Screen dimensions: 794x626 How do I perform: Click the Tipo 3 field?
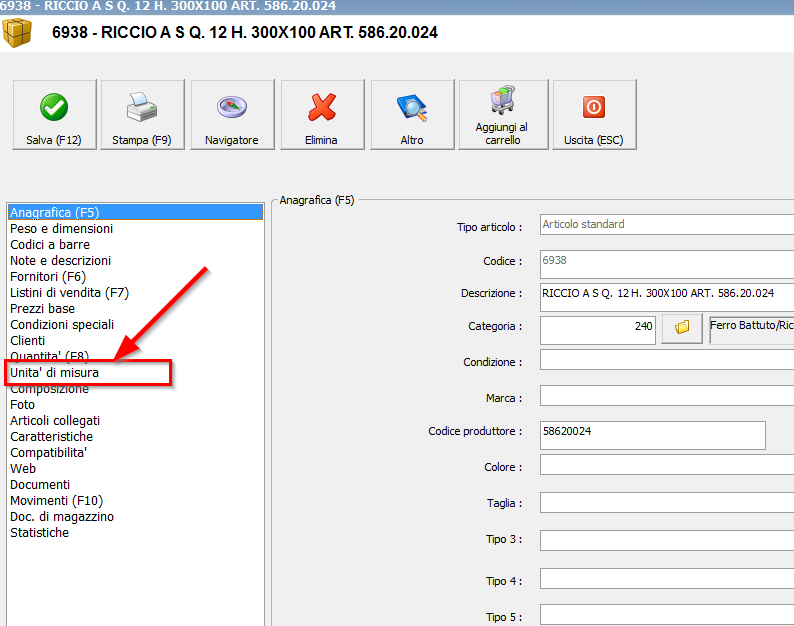tap(667, 540)
